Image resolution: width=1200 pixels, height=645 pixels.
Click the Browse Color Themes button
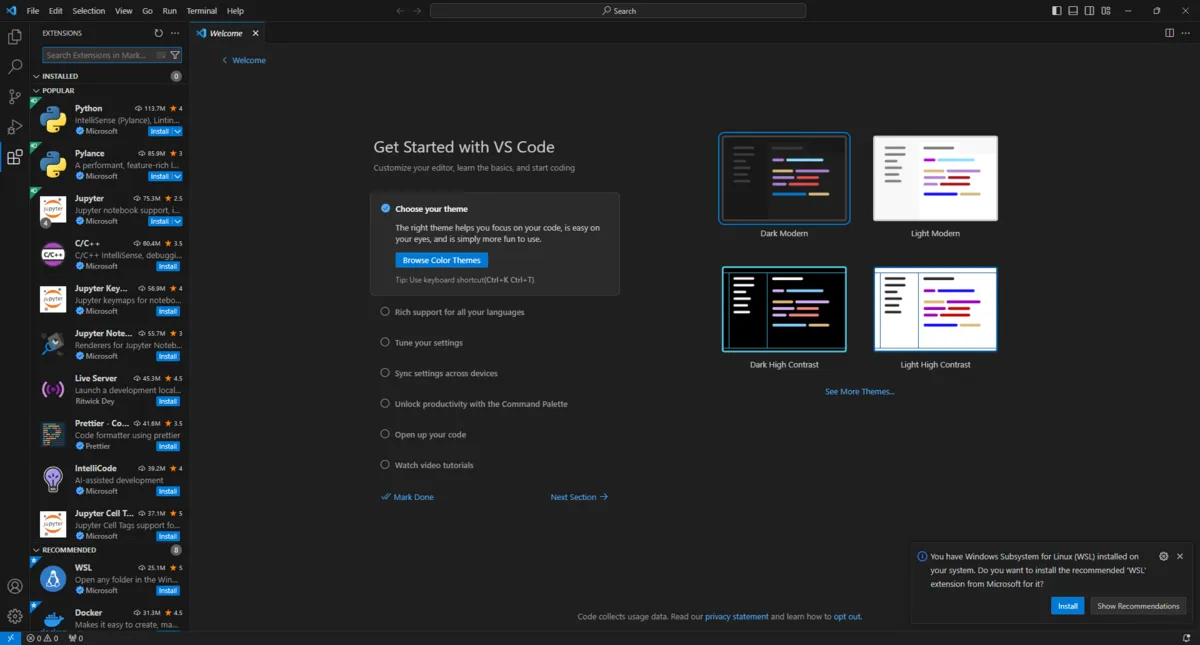[441, 259]
